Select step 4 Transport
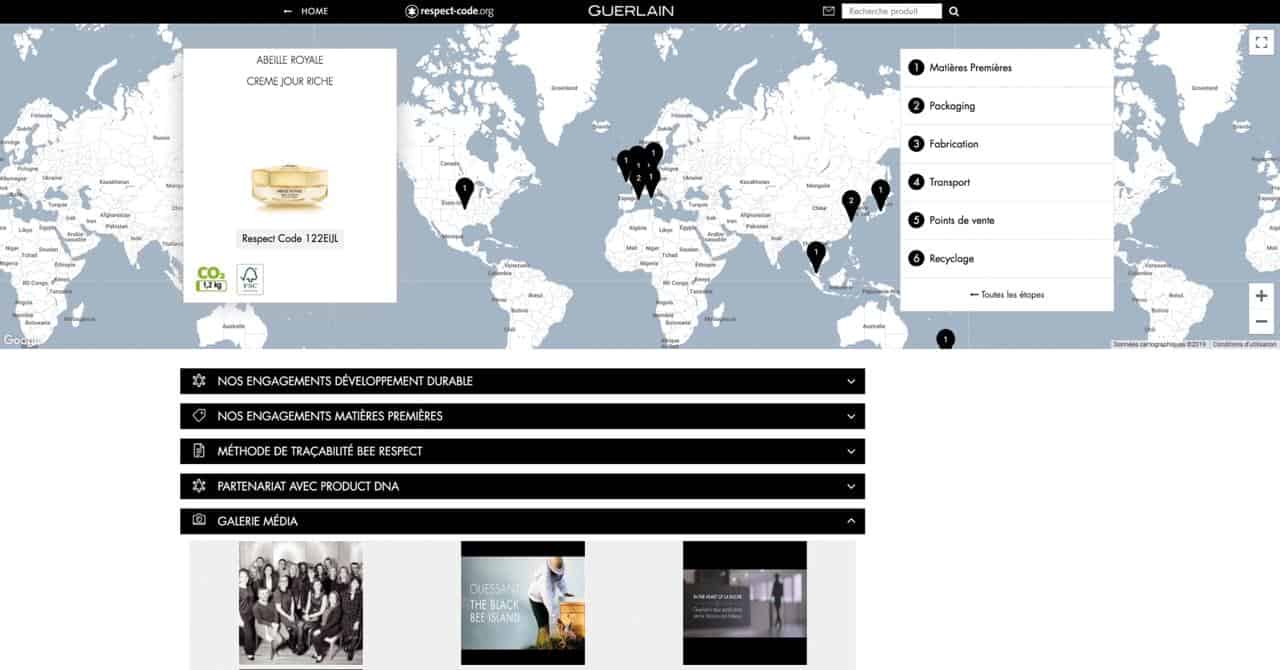This screenshot has width=1280, height=670. pyautogui.click(x=1007, y=182)
